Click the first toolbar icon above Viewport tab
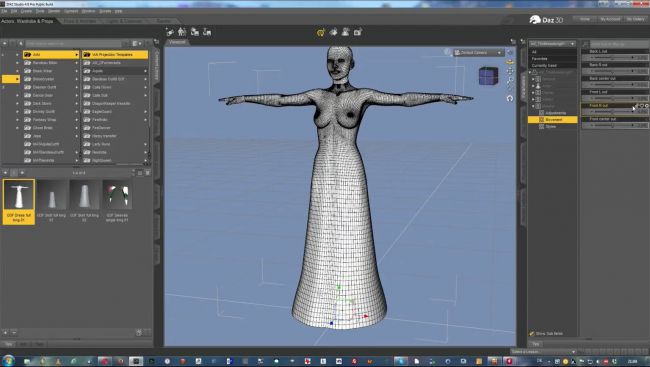Screen dimensions: 650x367 tap(170, 32)
